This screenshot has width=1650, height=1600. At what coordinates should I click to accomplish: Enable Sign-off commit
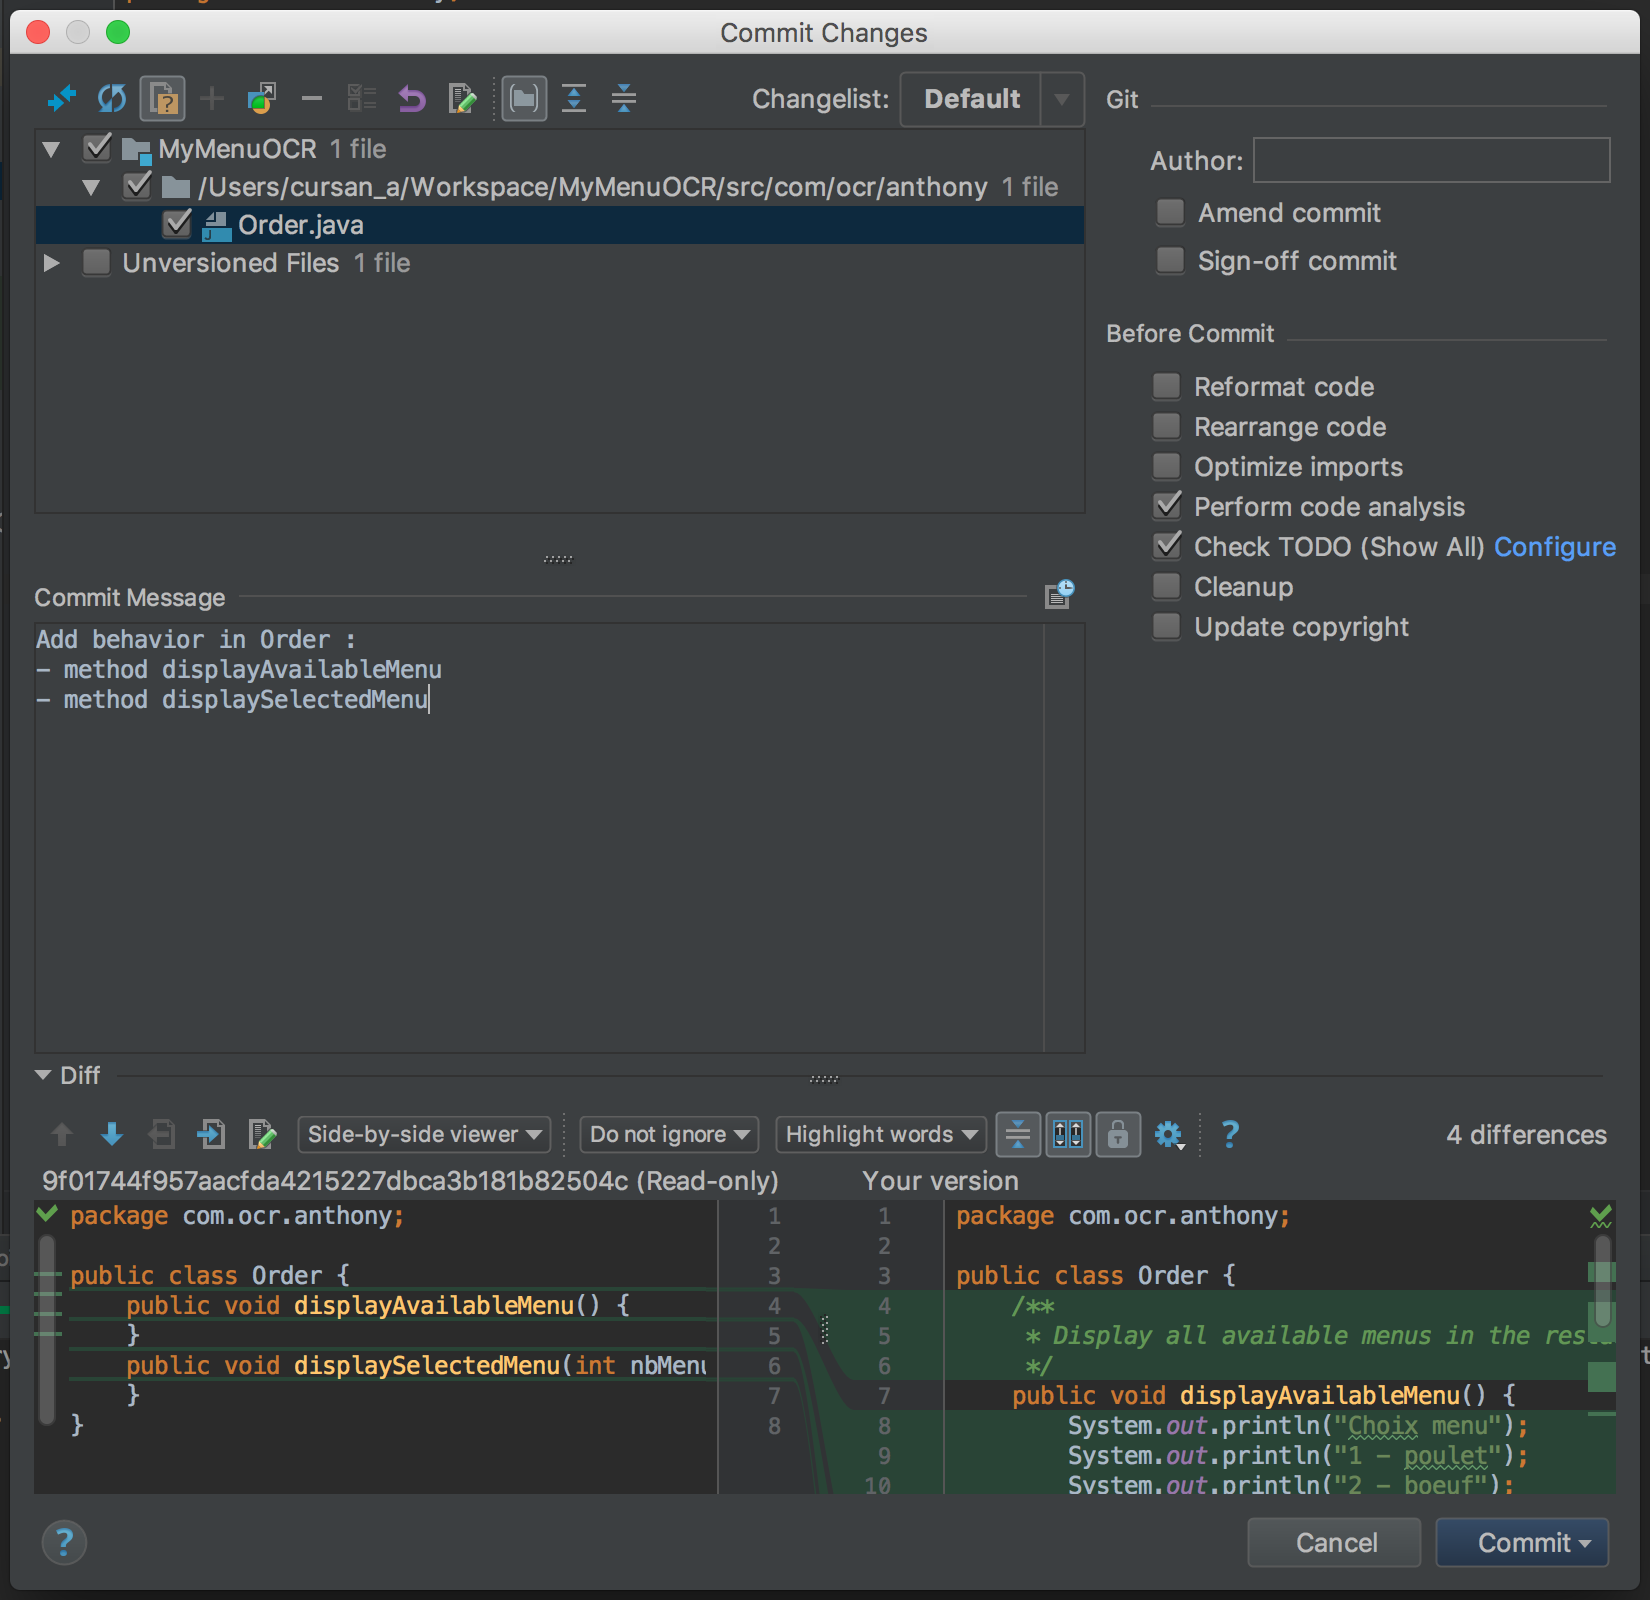coord(1170,260)
